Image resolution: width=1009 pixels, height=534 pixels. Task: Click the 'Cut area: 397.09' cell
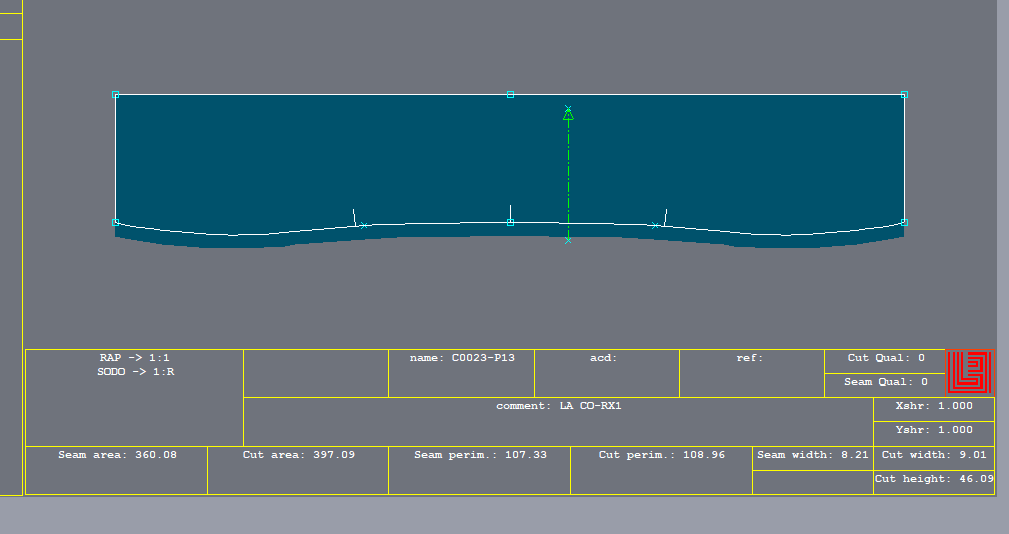[298, 470]
